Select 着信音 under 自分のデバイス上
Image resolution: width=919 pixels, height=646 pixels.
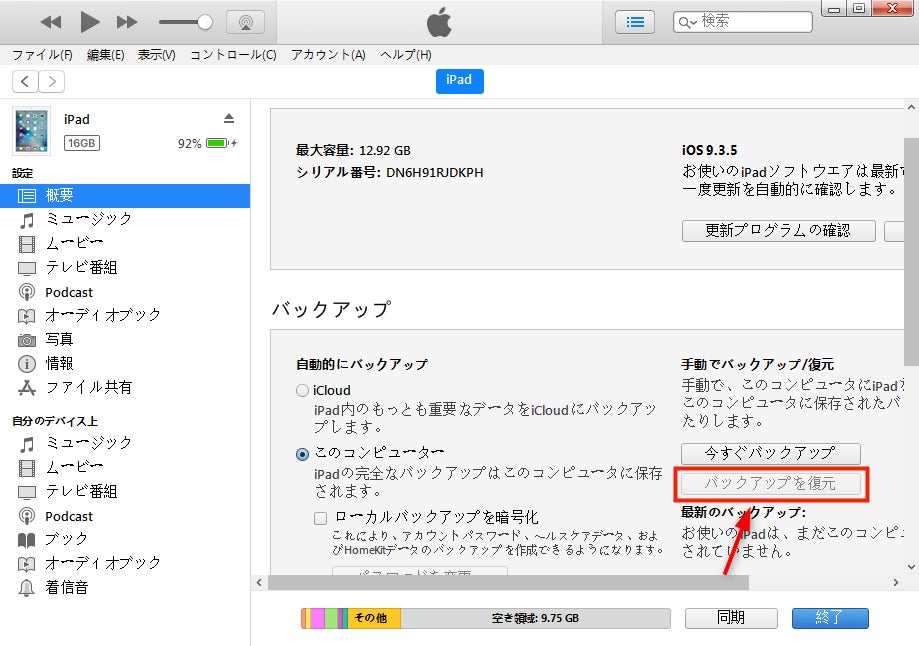125,587
